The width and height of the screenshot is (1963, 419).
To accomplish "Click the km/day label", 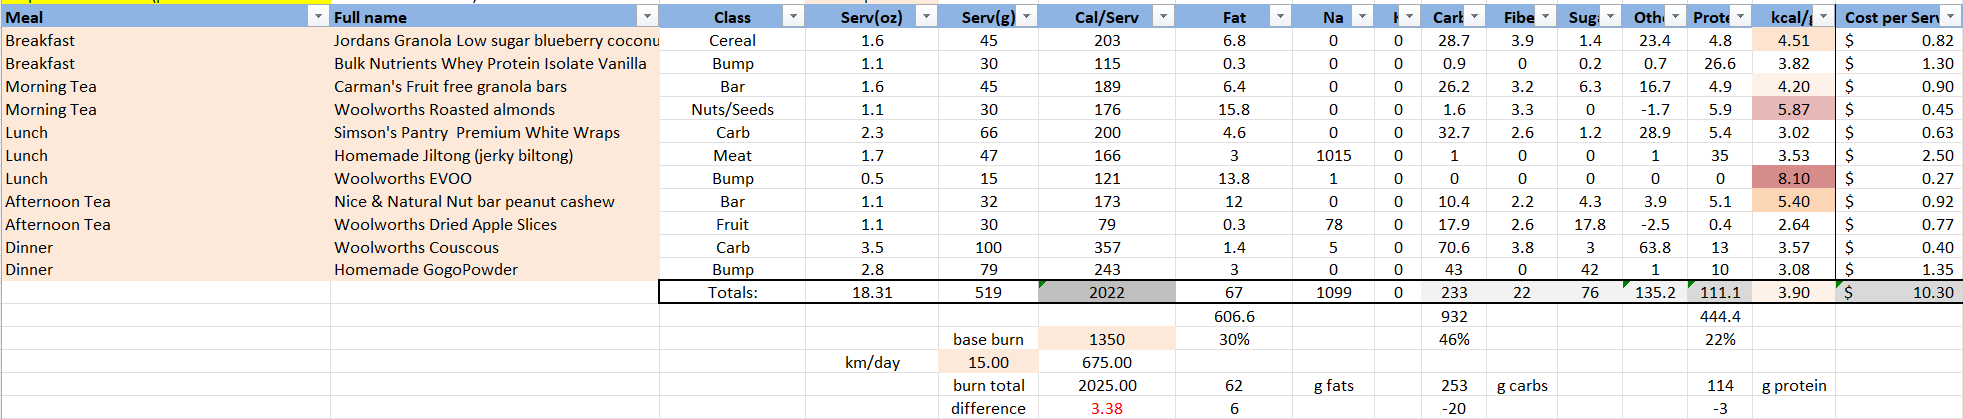I will click(x=872, y=362).
